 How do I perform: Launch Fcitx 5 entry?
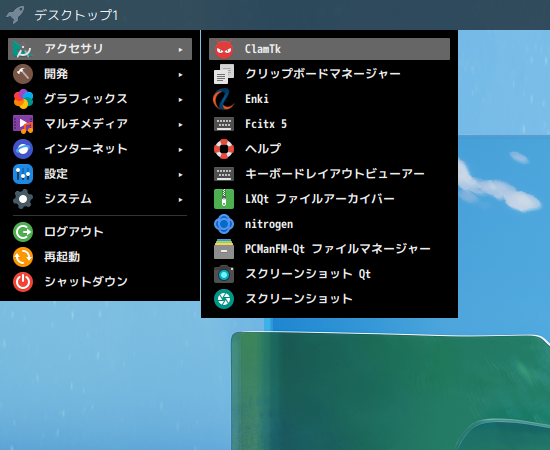point(329,124)
